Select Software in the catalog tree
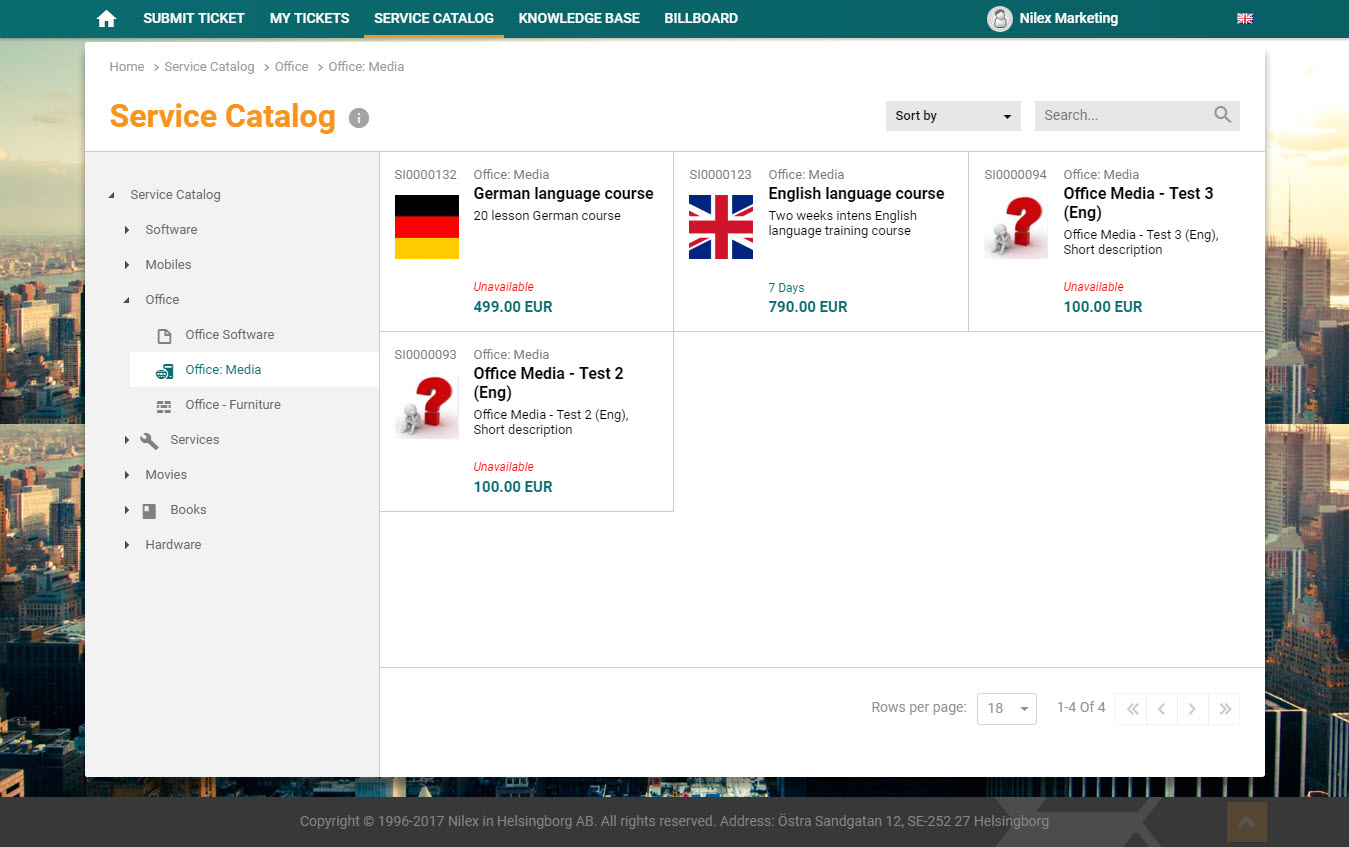The image size is (1349, 847). pos(171,230)
